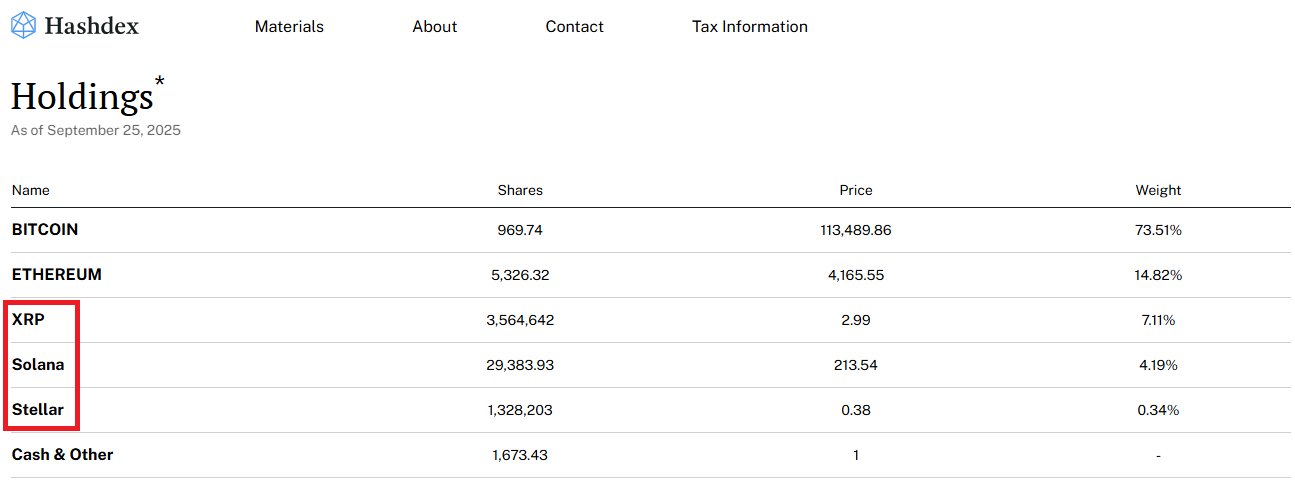Click the Price column header
This screenshot has width=1295, height=492.
855,190
